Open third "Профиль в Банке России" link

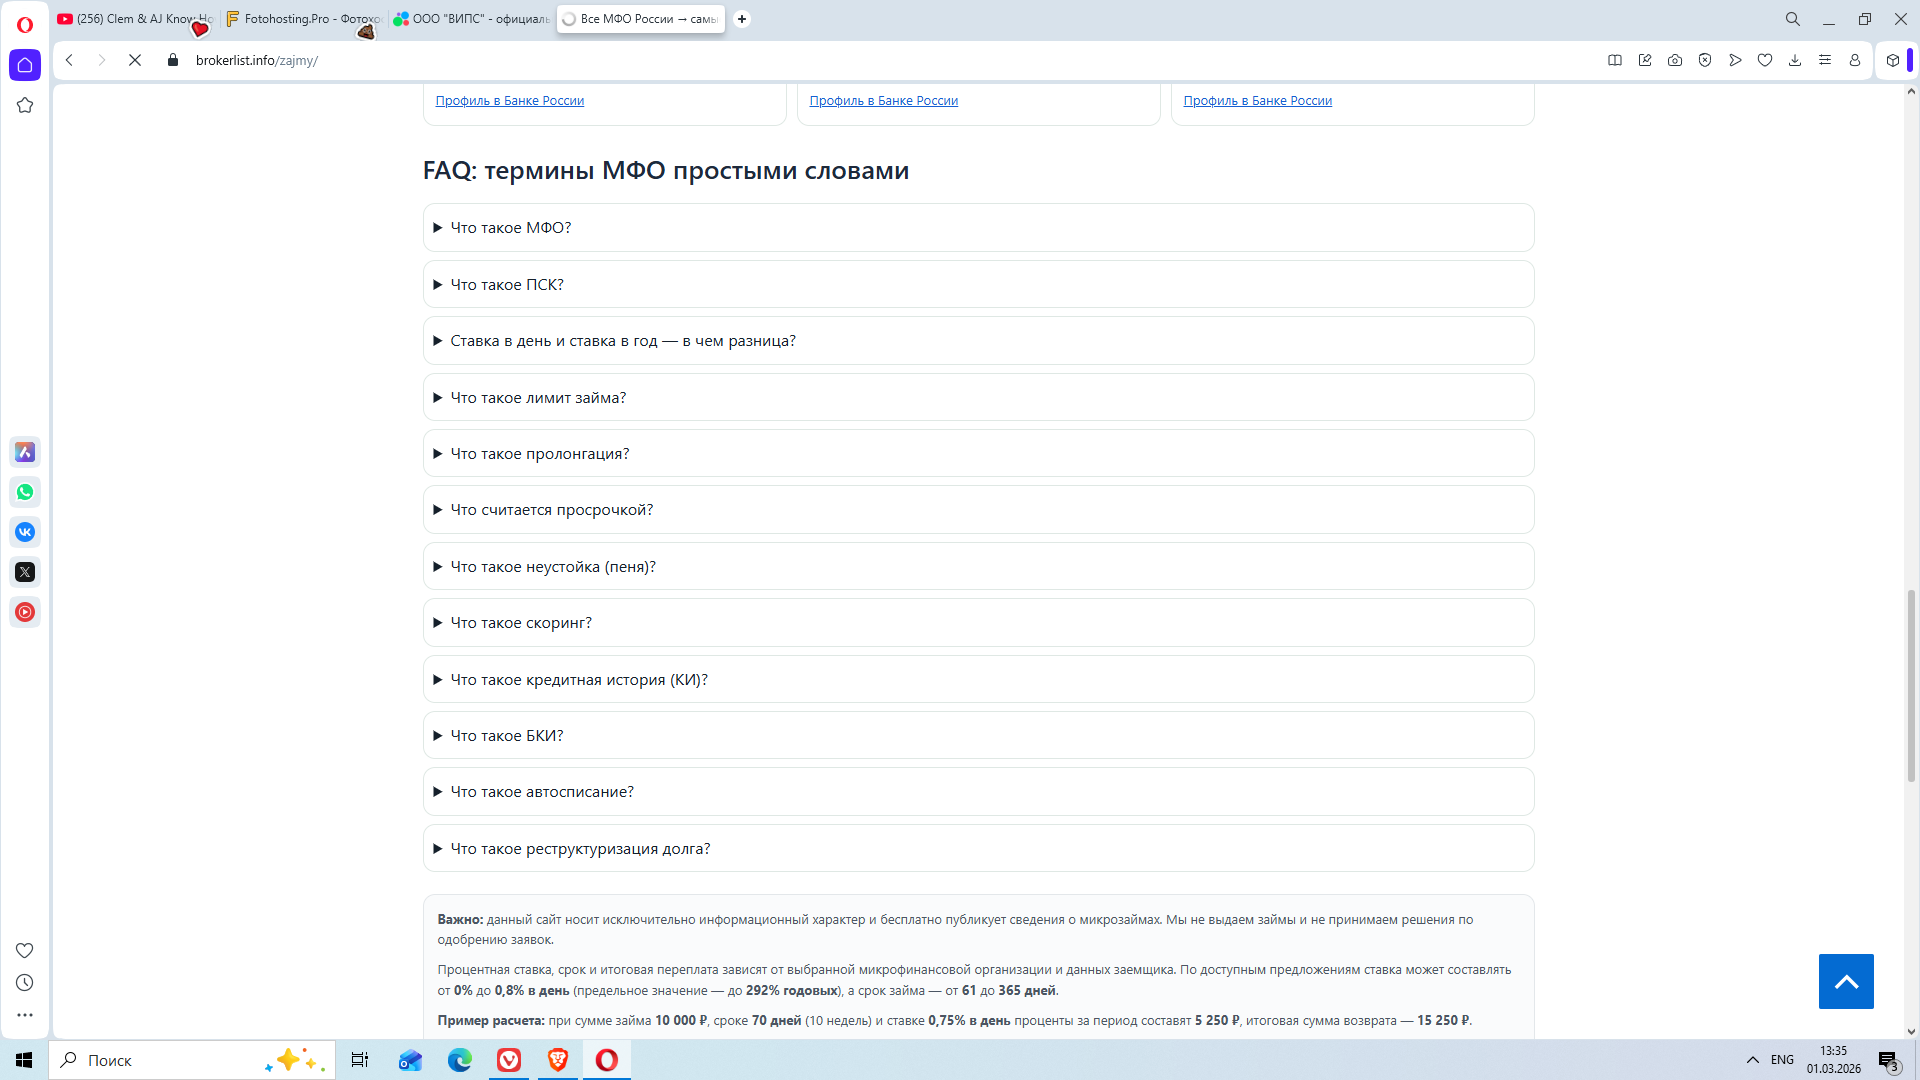[x=1257, y=101]
